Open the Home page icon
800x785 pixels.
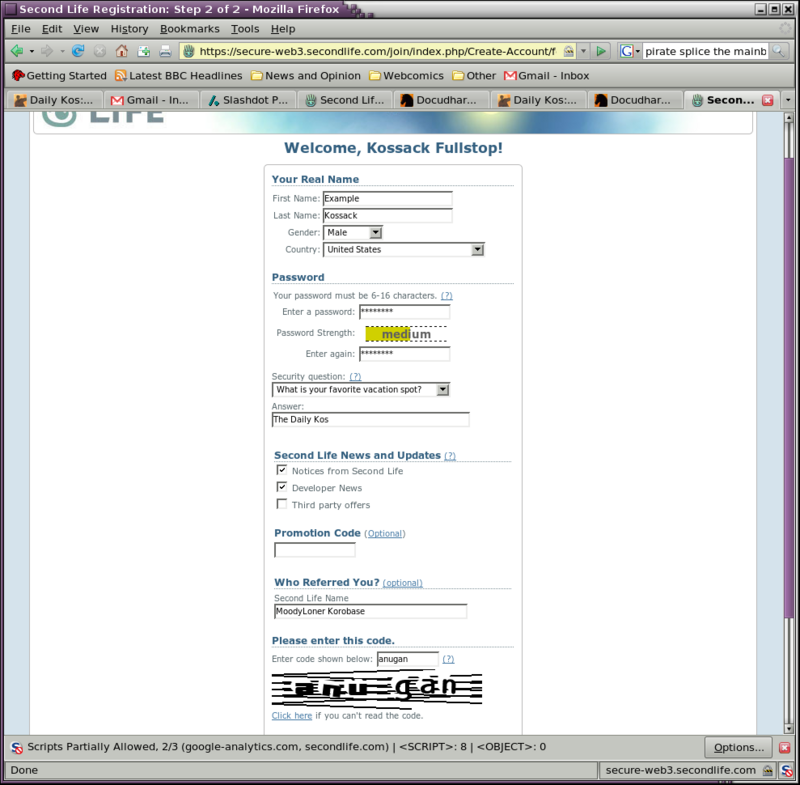pos(121,51)
